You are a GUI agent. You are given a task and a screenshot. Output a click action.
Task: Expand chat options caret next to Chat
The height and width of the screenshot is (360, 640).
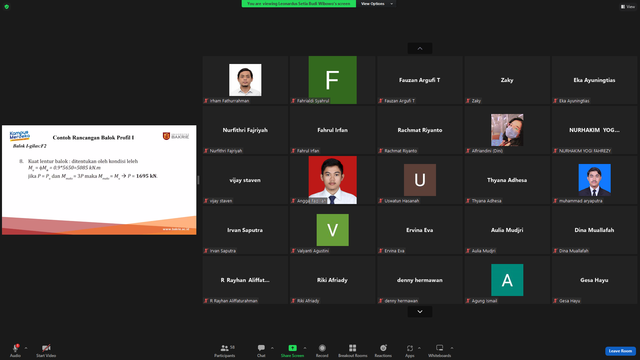[272, 348]
